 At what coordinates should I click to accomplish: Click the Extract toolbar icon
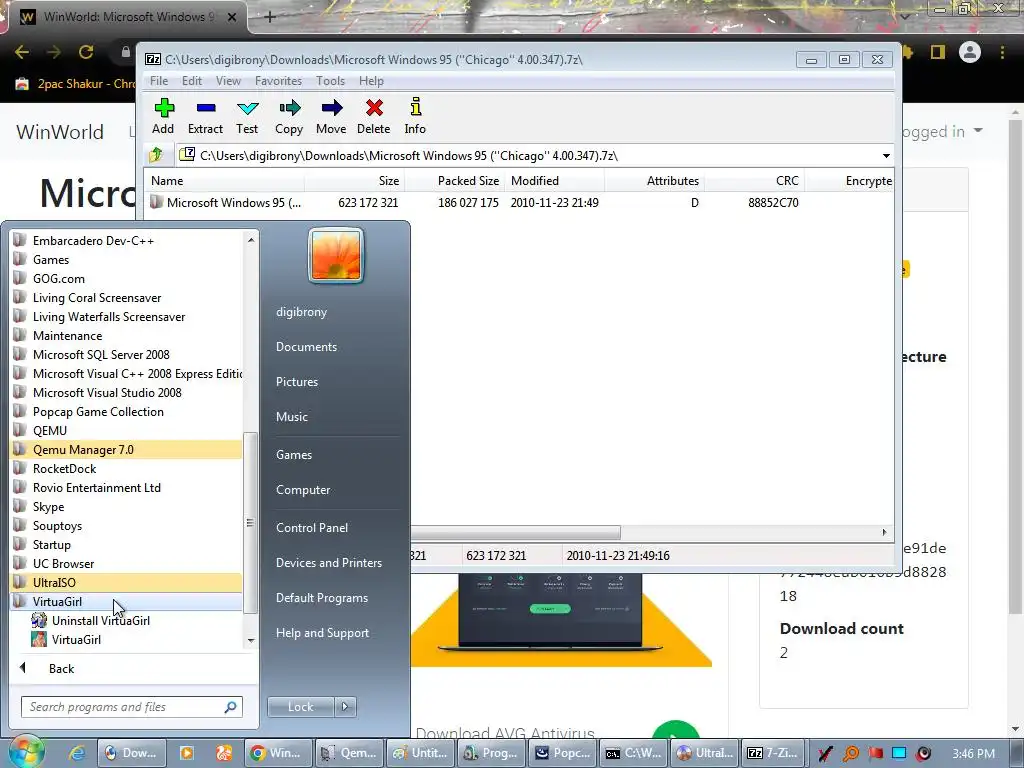pyautogui.click(x=206, y=116)
